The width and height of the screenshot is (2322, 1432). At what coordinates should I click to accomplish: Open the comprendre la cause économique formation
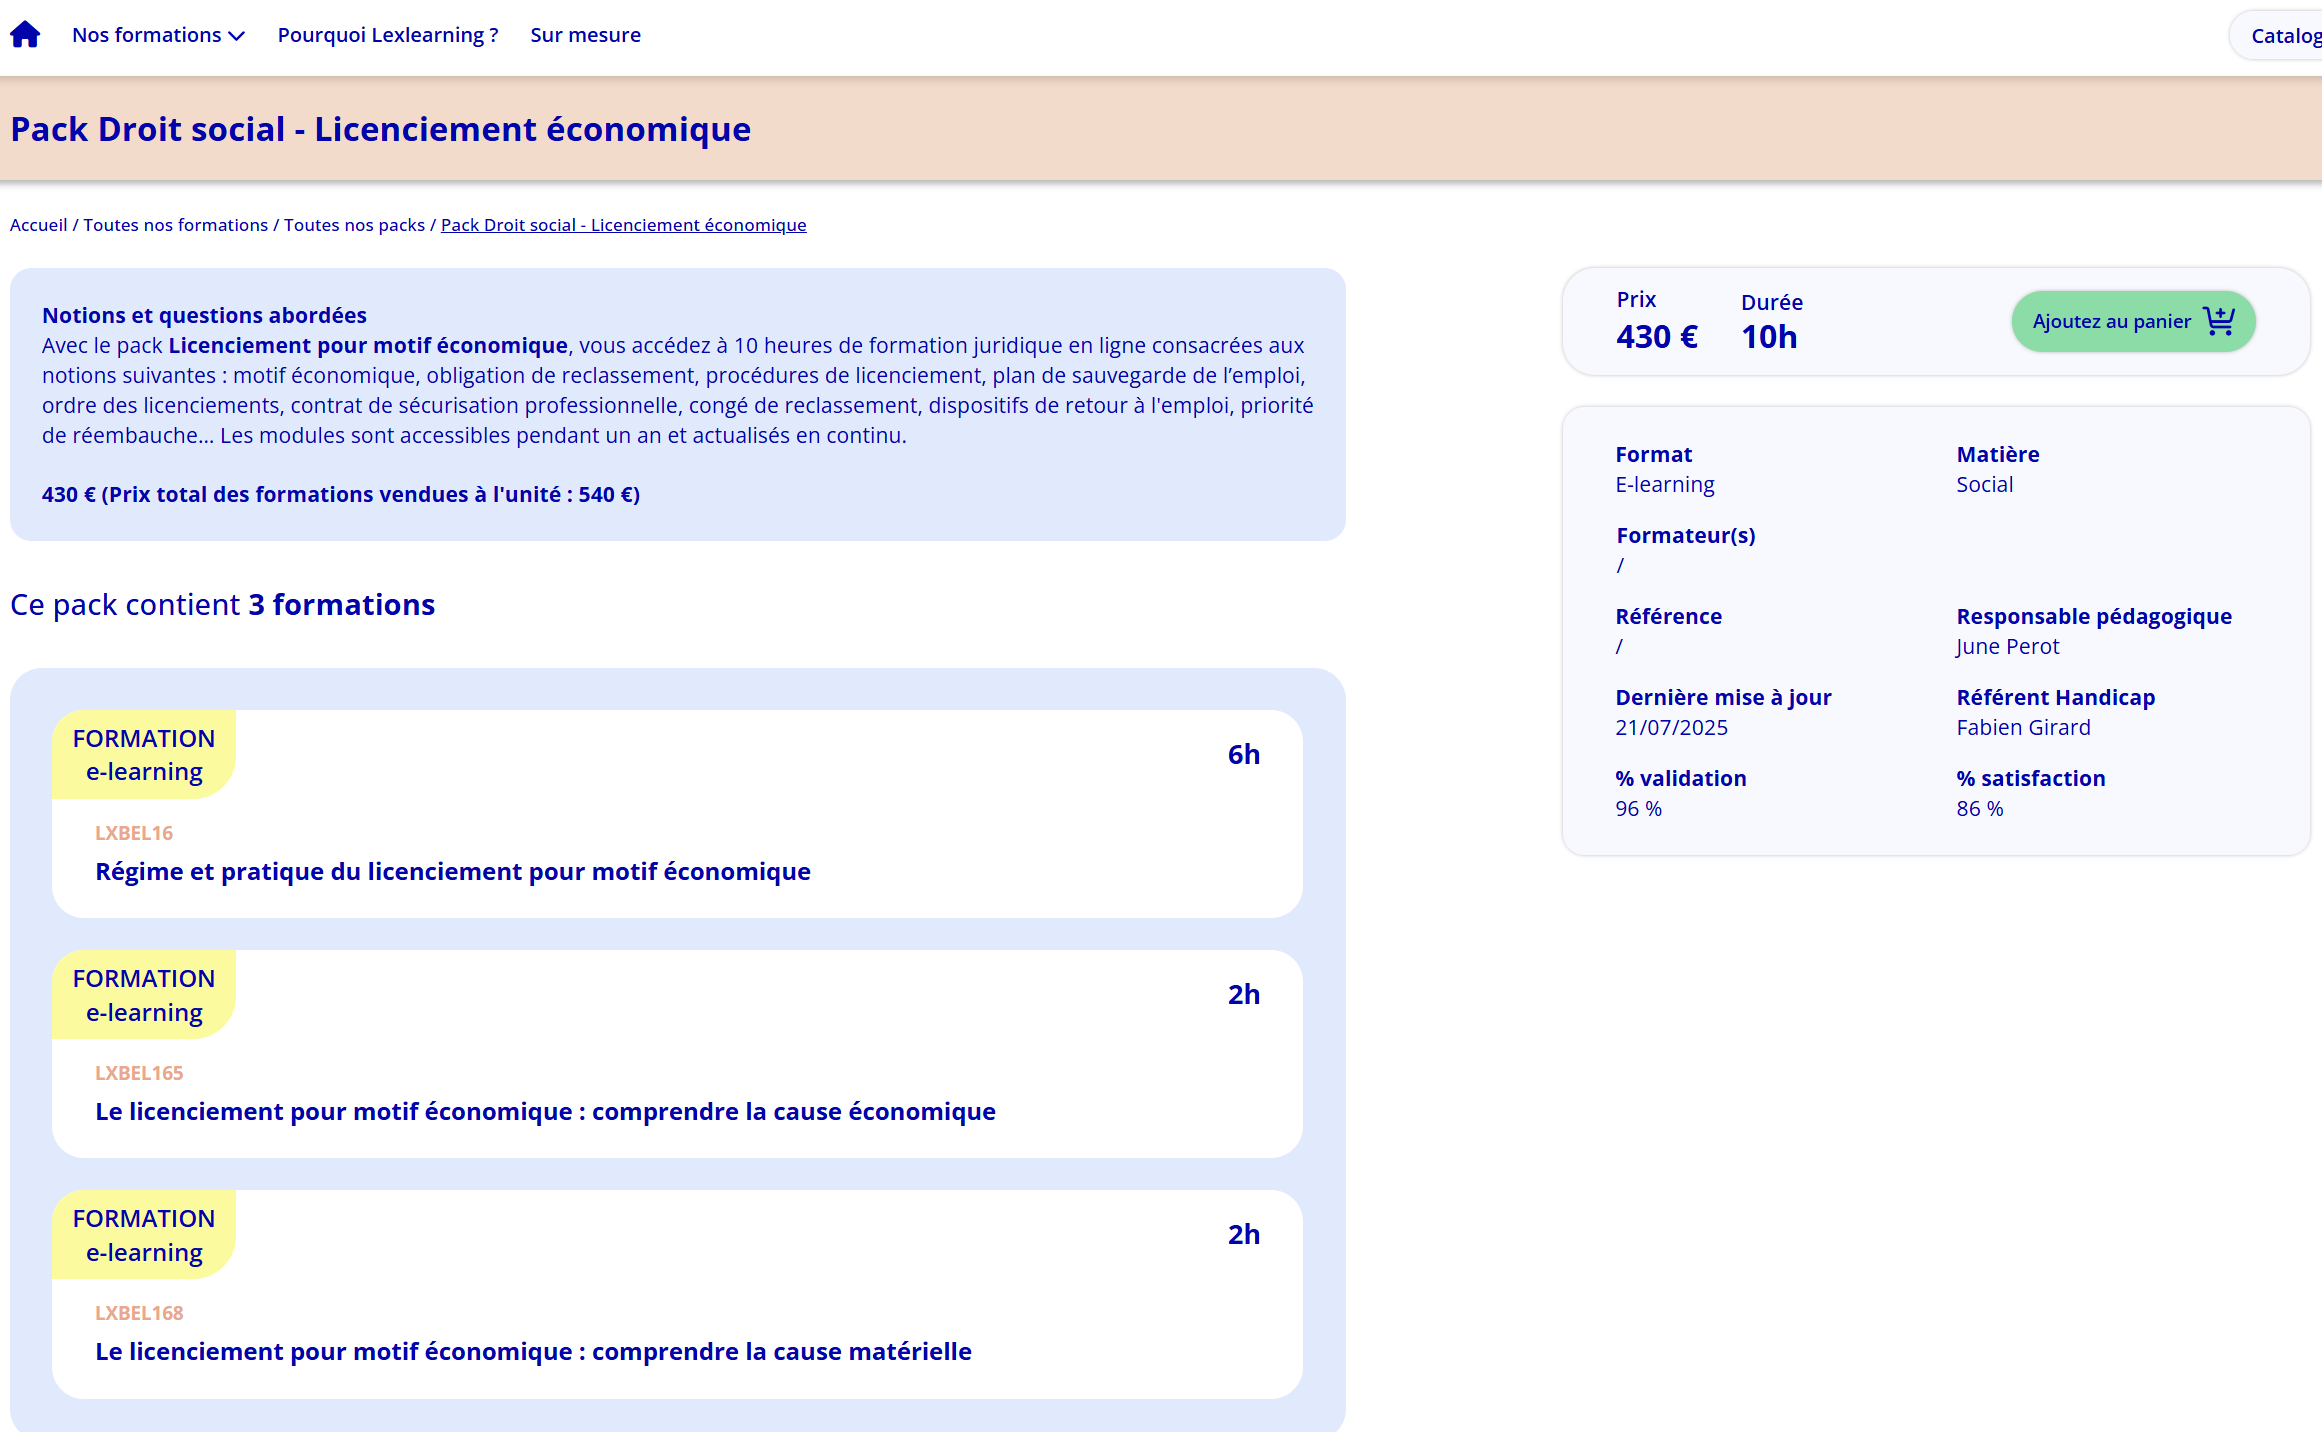[545, 1111]
